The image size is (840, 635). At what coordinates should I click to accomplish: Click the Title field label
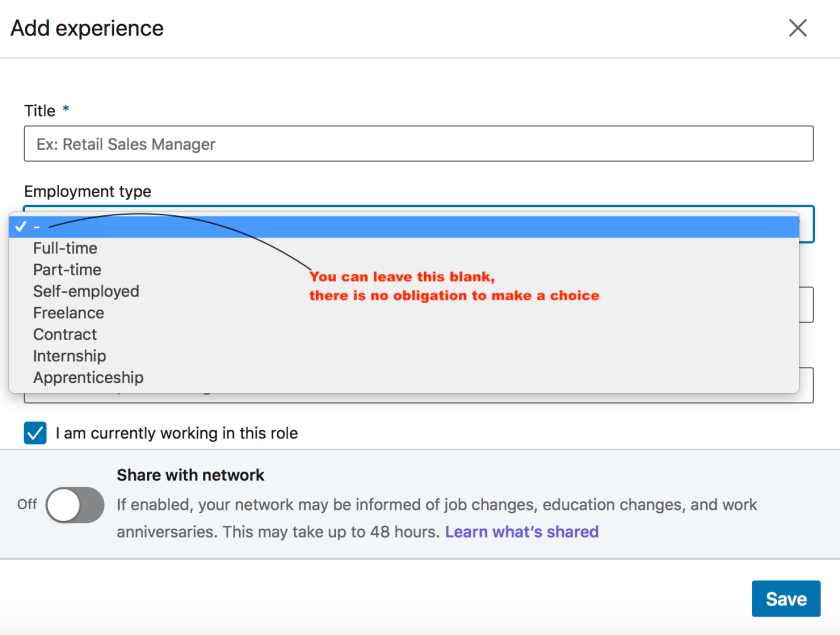click(40, 111)
